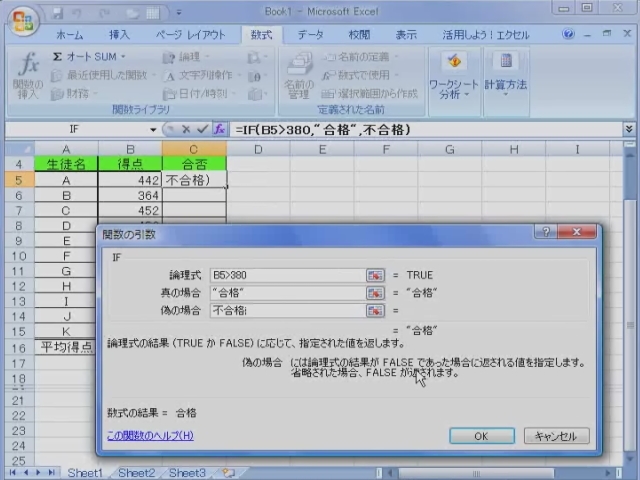The height and width of the screenshot is (480, 640).
Task: Click the formula bar cancel X icon
Action: [x=186, y=130]
